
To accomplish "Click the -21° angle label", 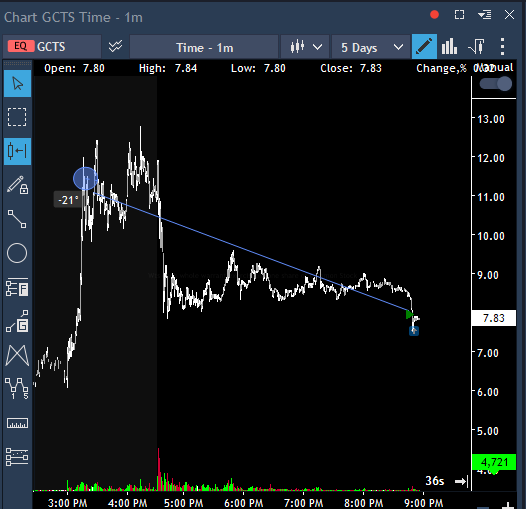I will point(68,200).
